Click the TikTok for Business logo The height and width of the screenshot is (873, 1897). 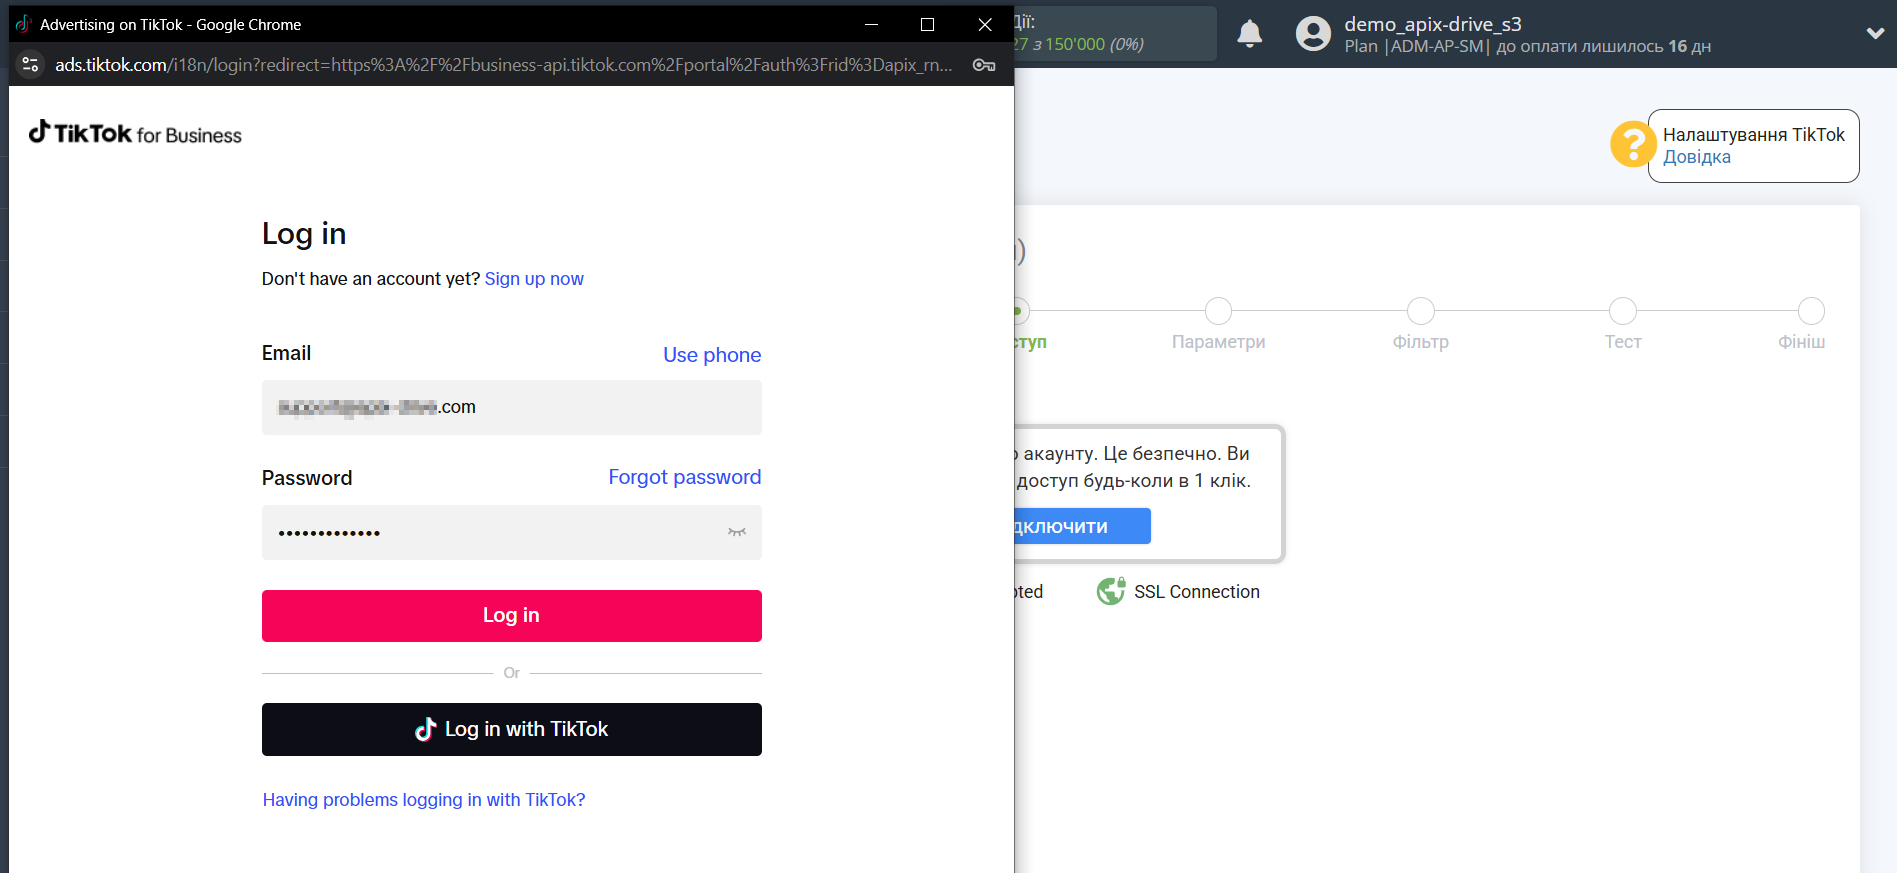click(135, 133)
